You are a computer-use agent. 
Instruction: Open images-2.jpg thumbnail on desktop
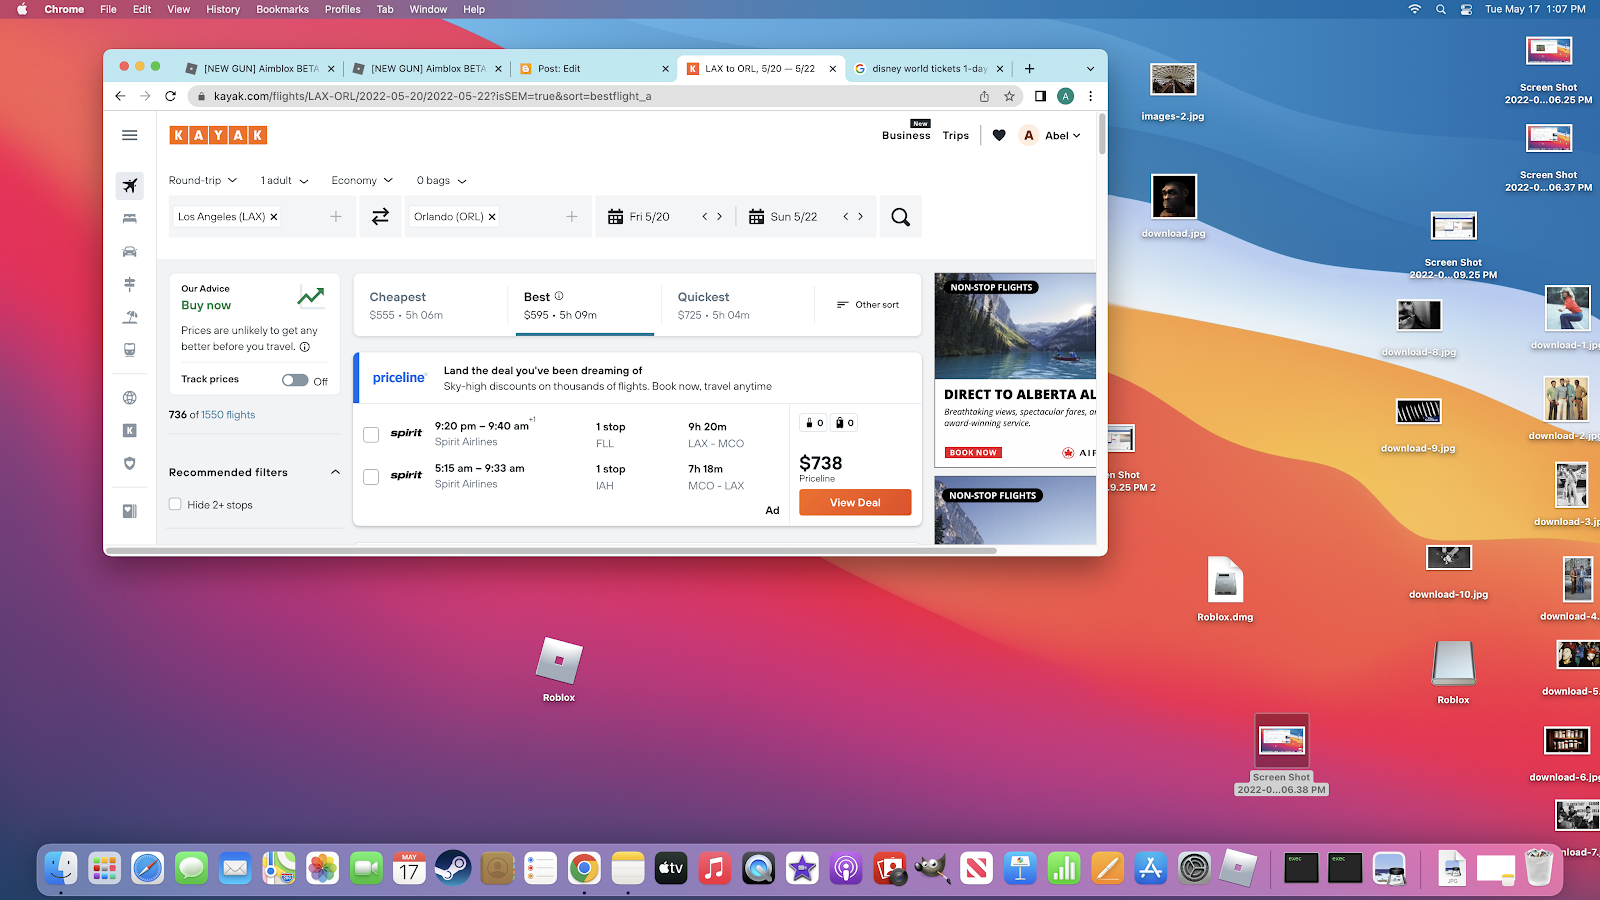point(1173,79)
